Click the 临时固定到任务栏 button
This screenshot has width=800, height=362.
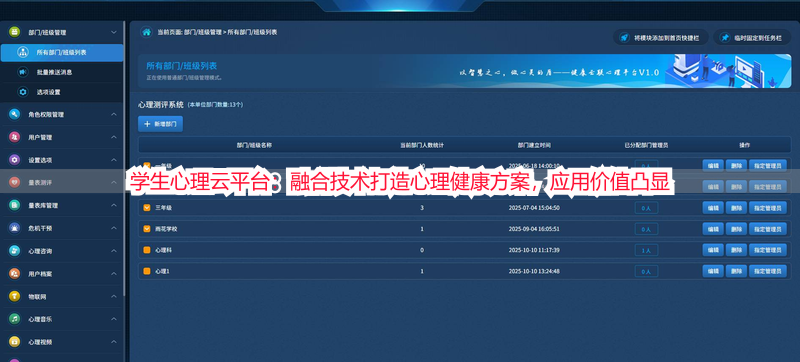(753, 38)
